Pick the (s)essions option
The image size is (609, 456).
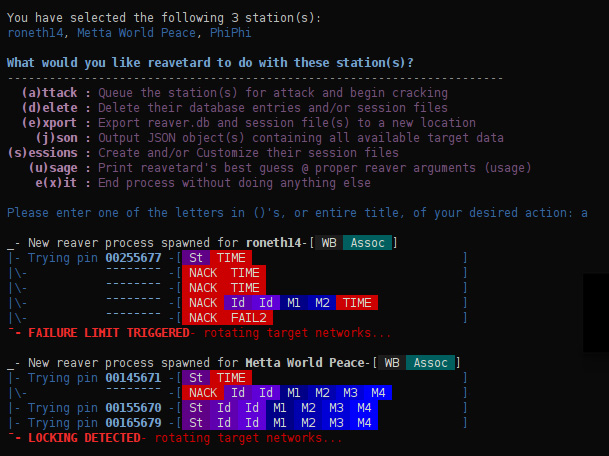pos(42,153)
